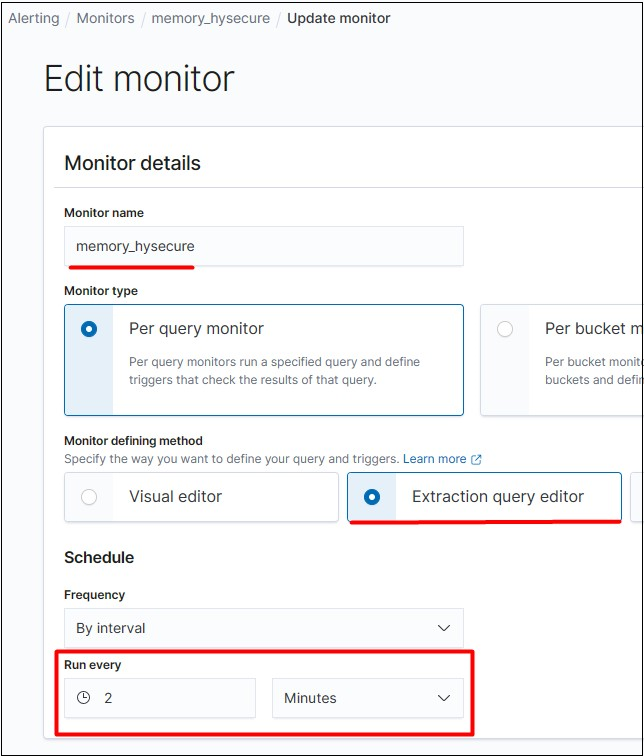Click the clock icon in Run every field
The height and width of the screenshot is (756, 644).
click(x=84, y=698)
